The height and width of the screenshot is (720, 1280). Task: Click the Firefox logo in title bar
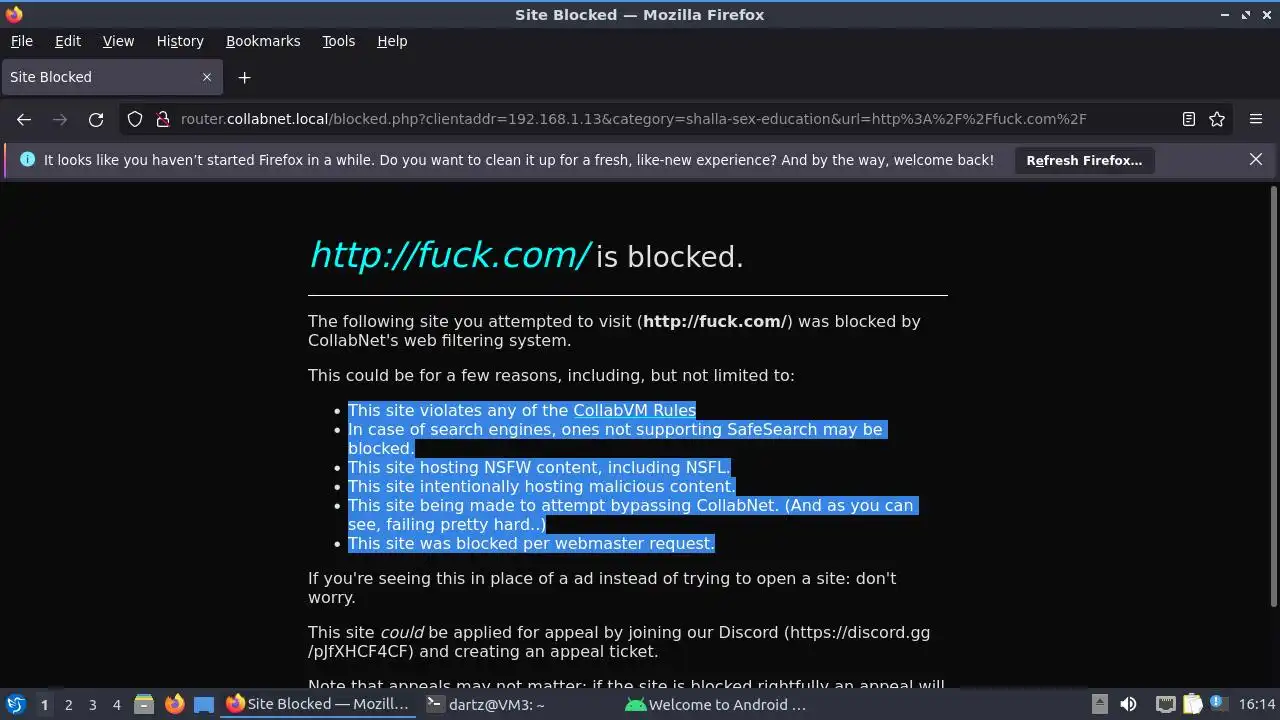(13, 14)
